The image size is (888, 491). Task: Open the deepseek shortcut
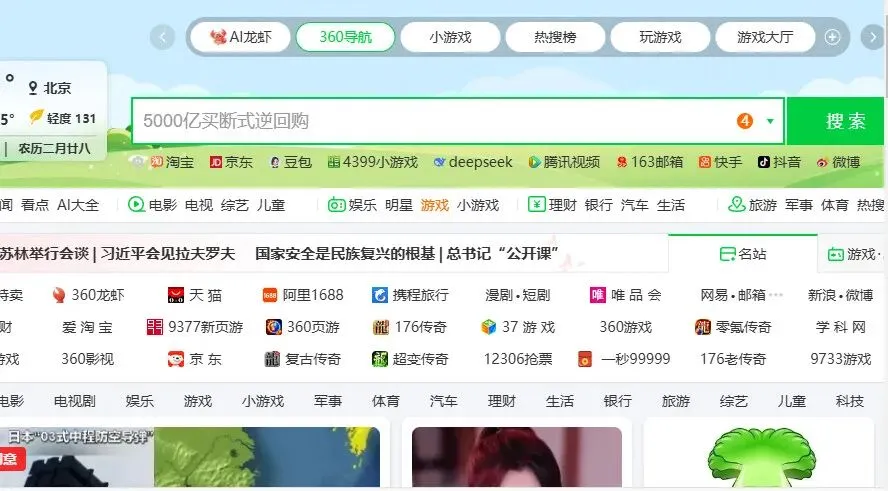click(473, 163)
